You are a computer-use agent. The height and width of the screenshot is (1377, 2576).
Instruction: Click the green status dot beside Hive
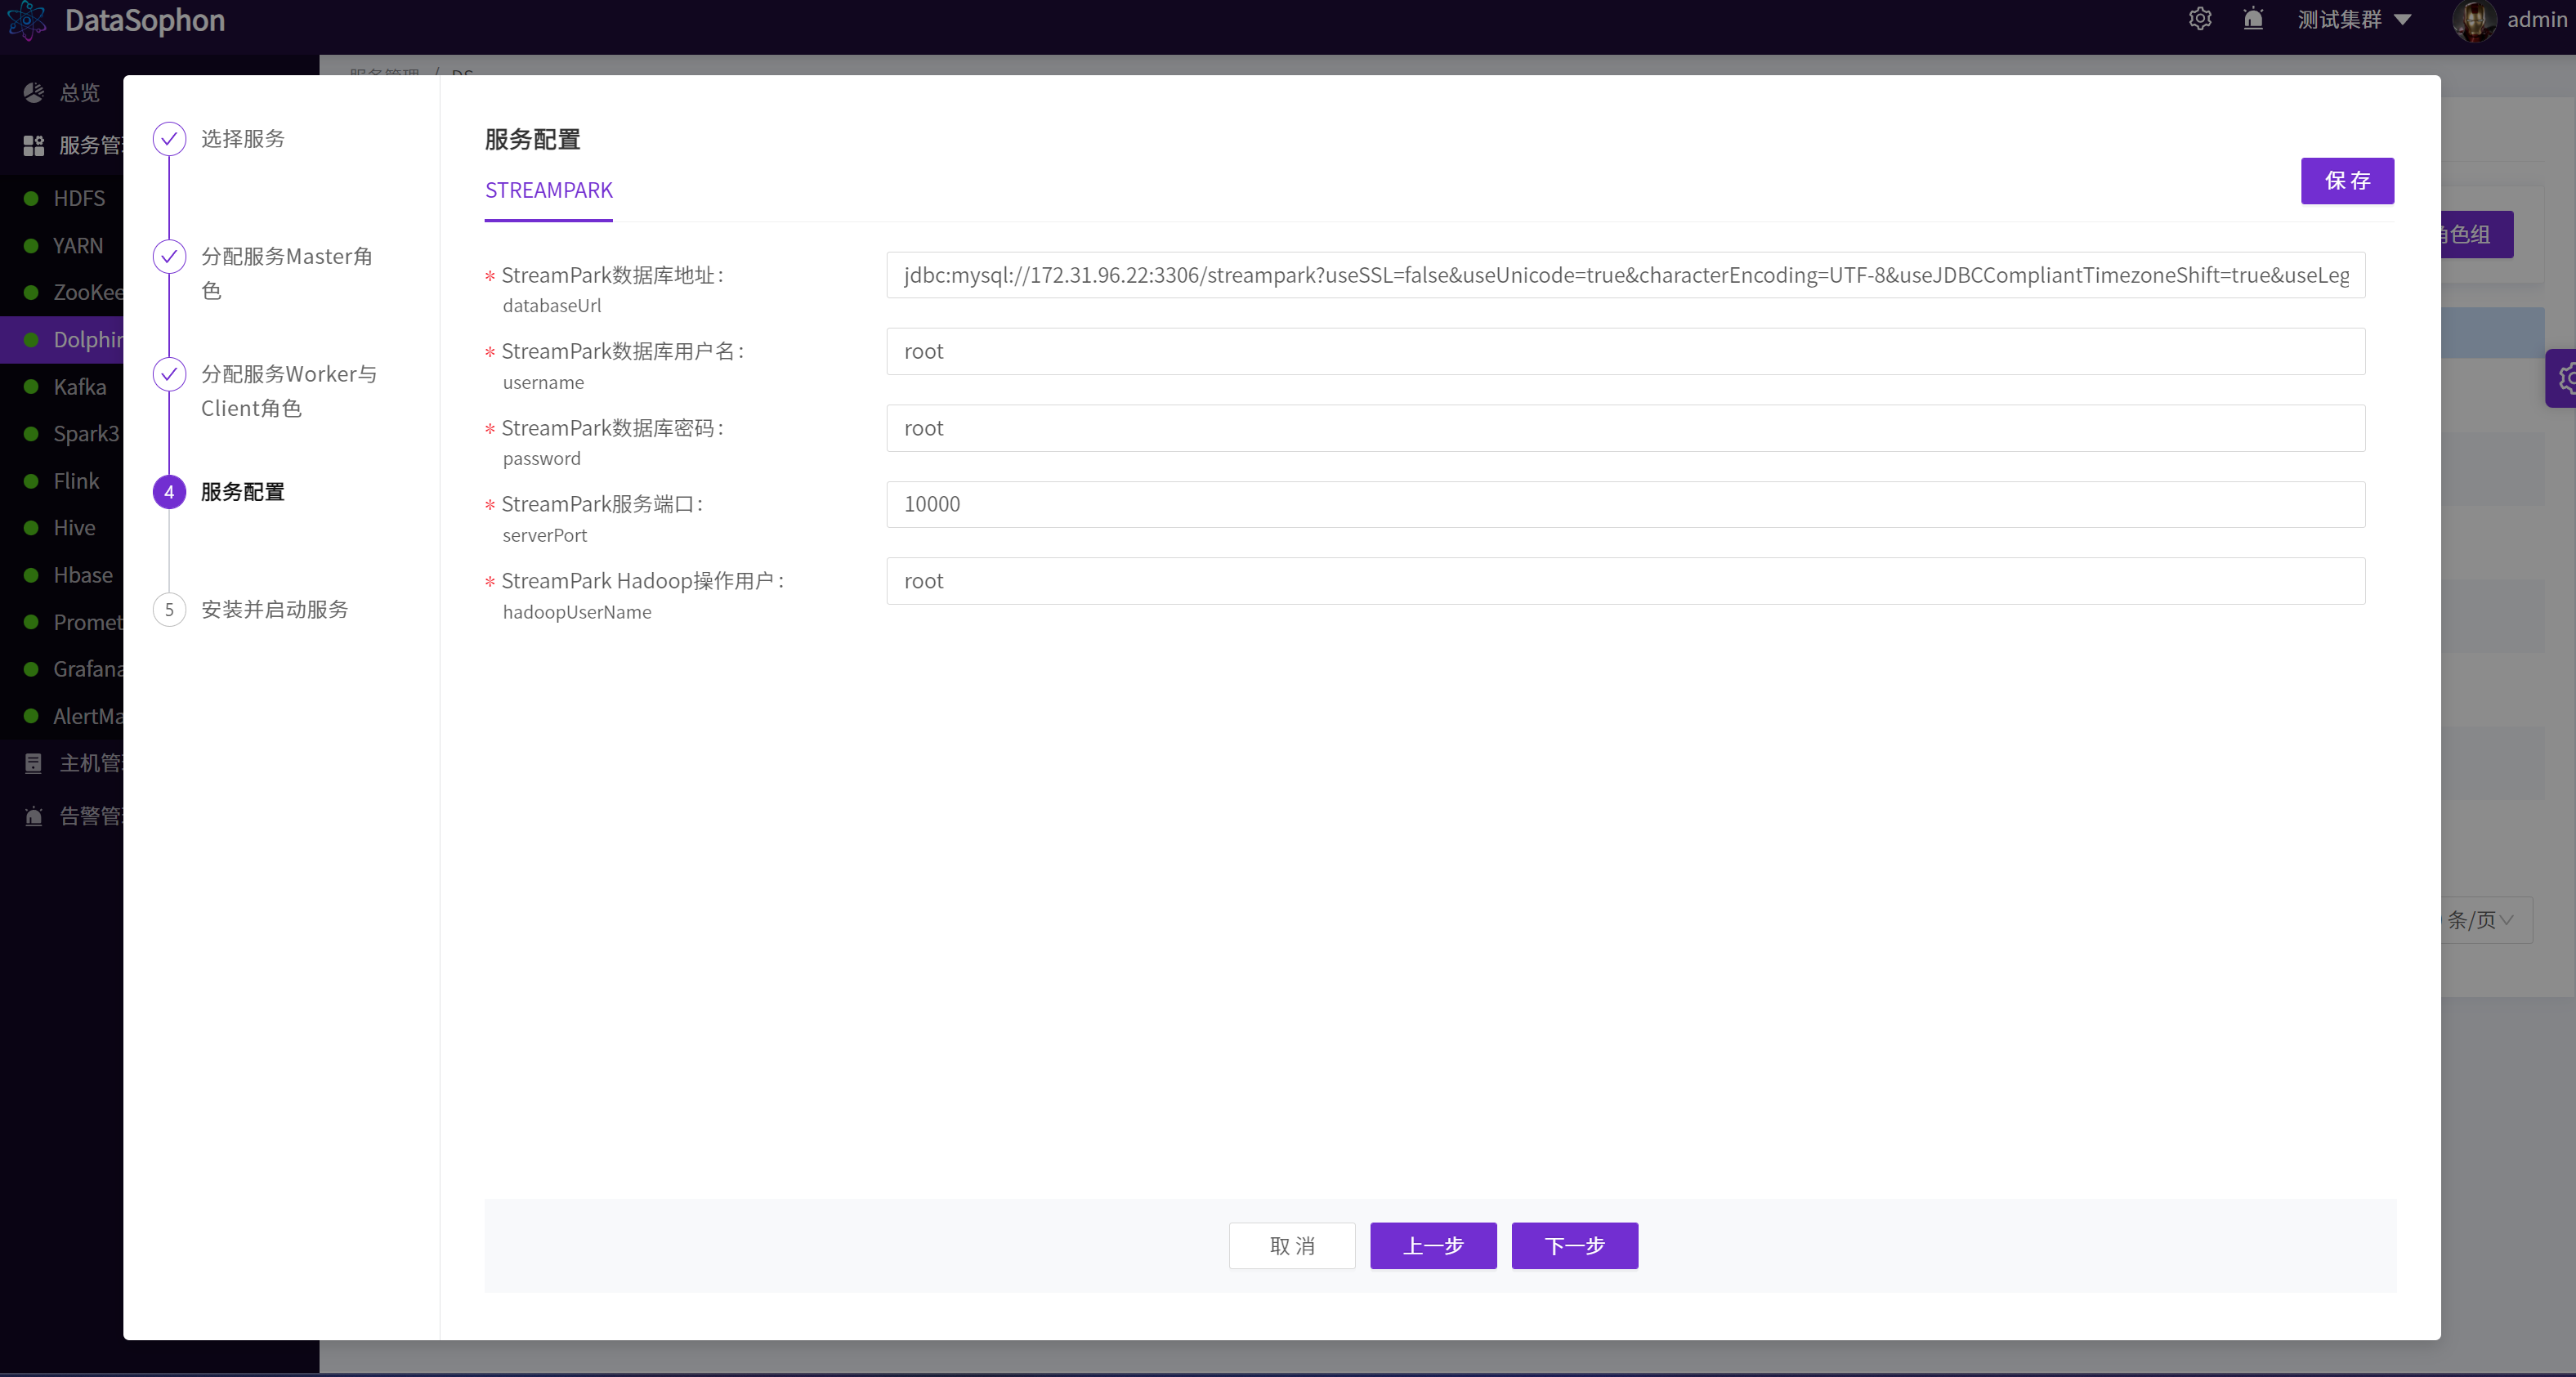coord(31,528)
